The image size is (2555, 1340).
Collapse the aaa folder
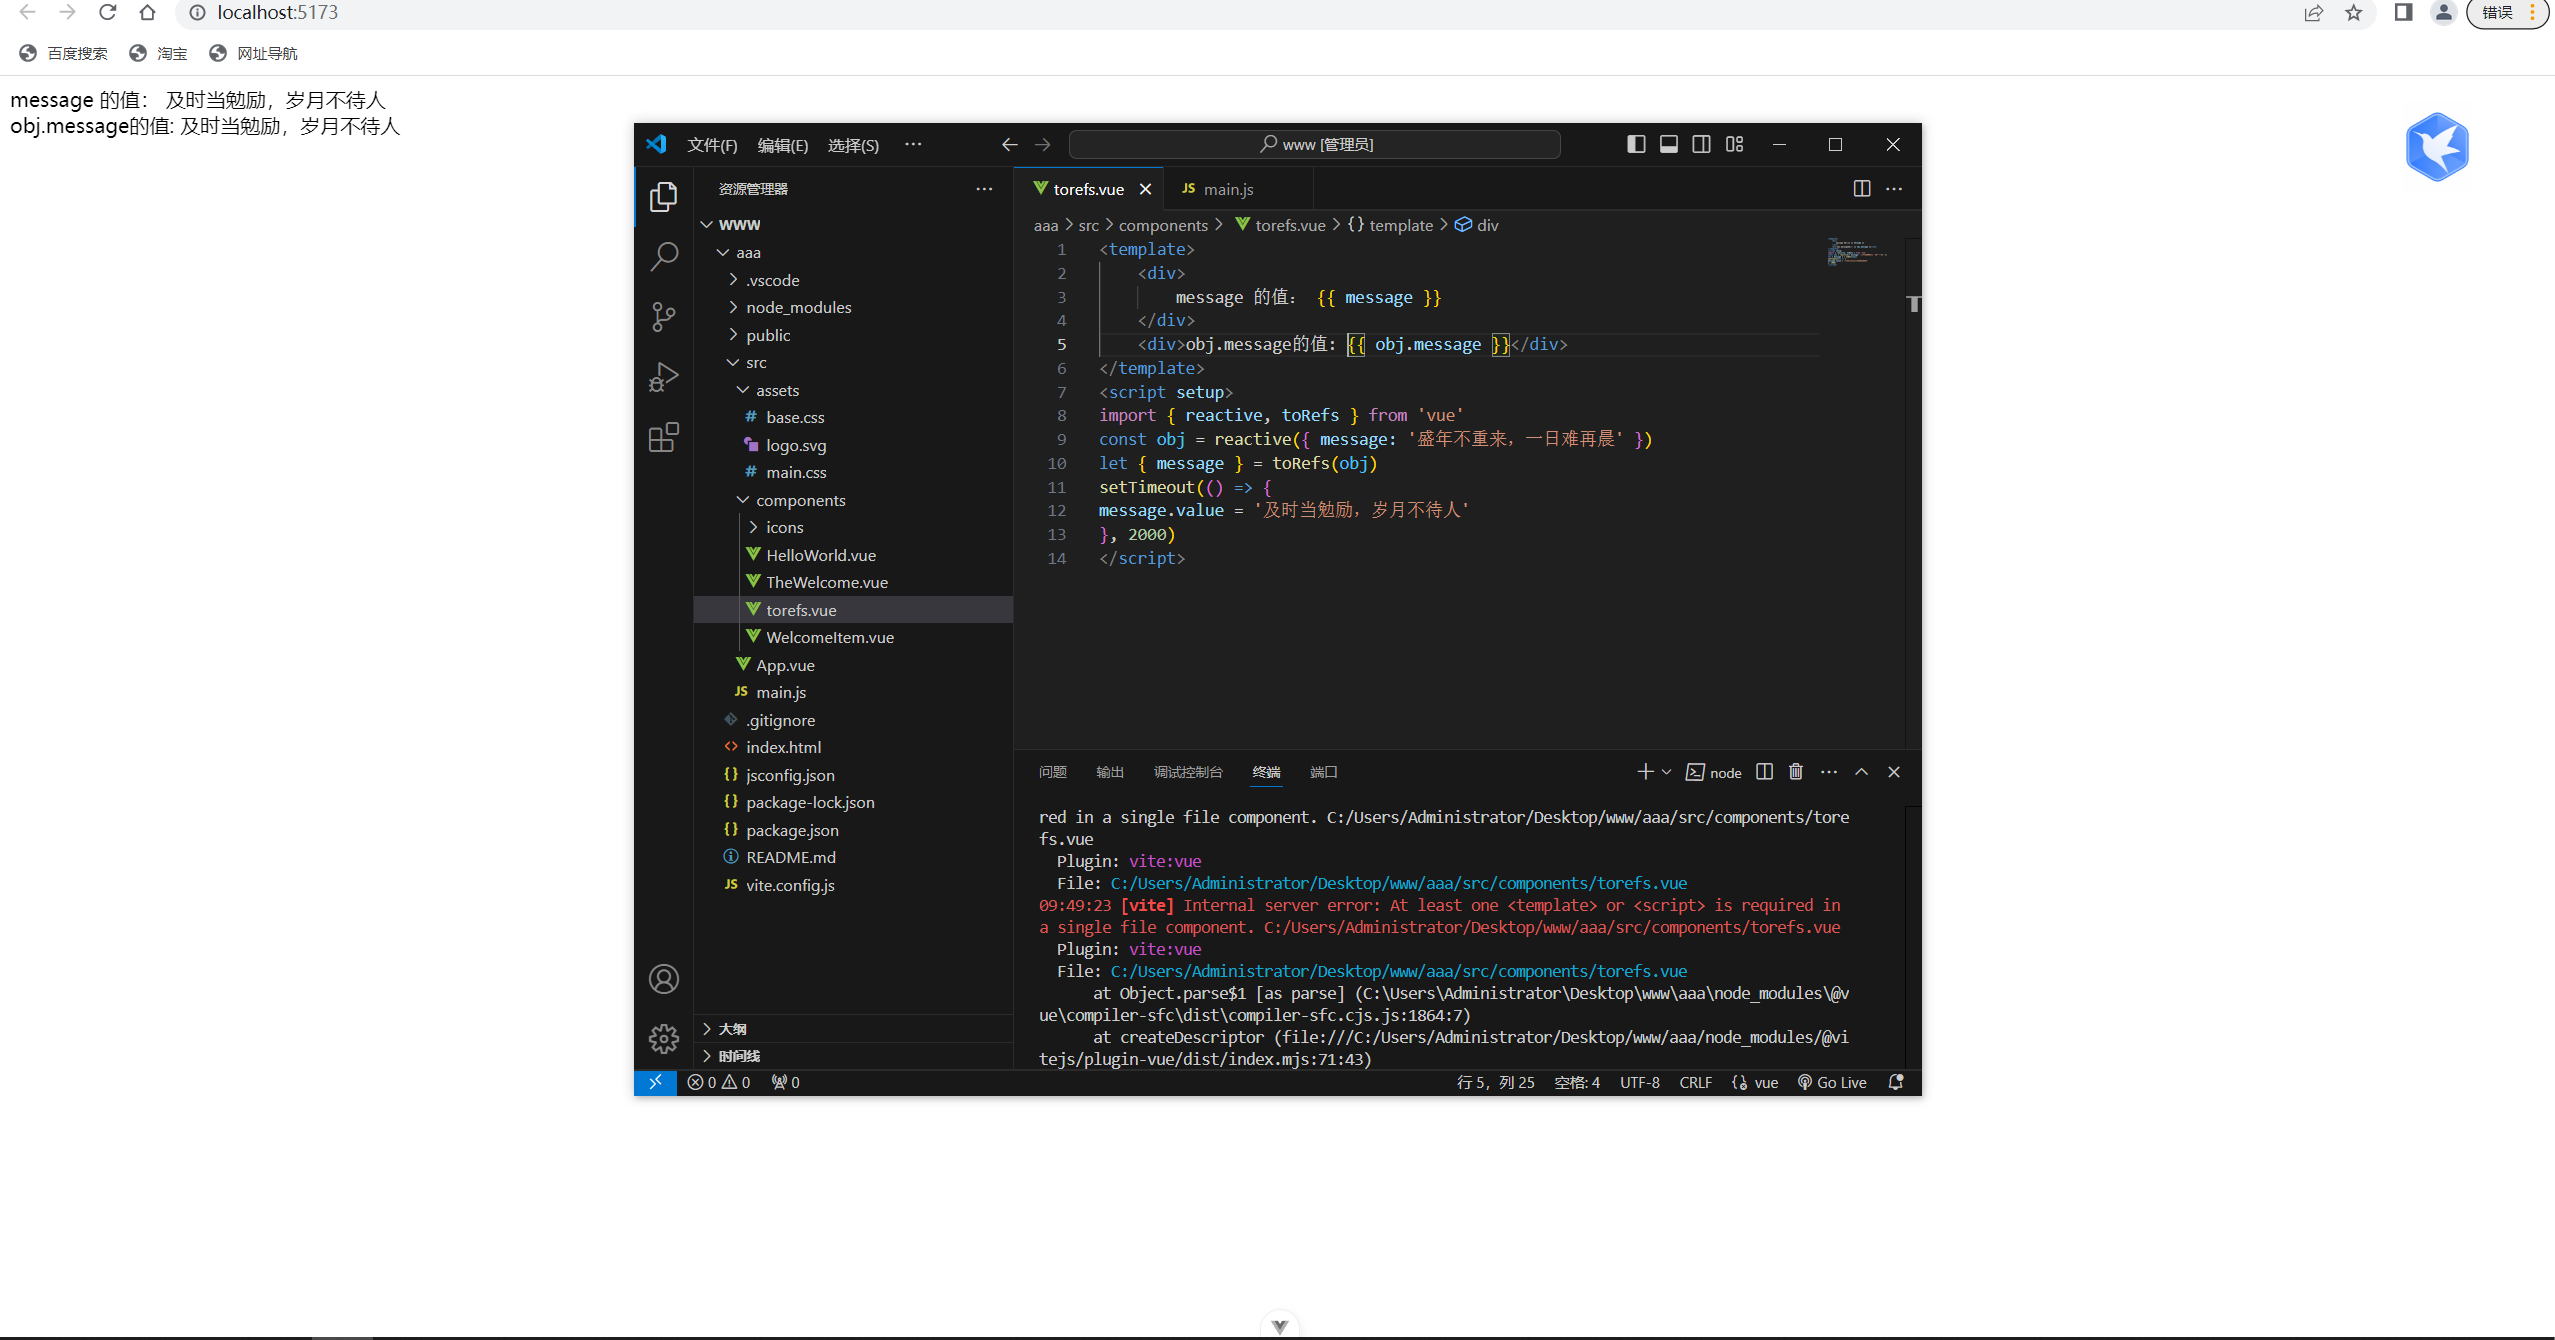point(723,253)
